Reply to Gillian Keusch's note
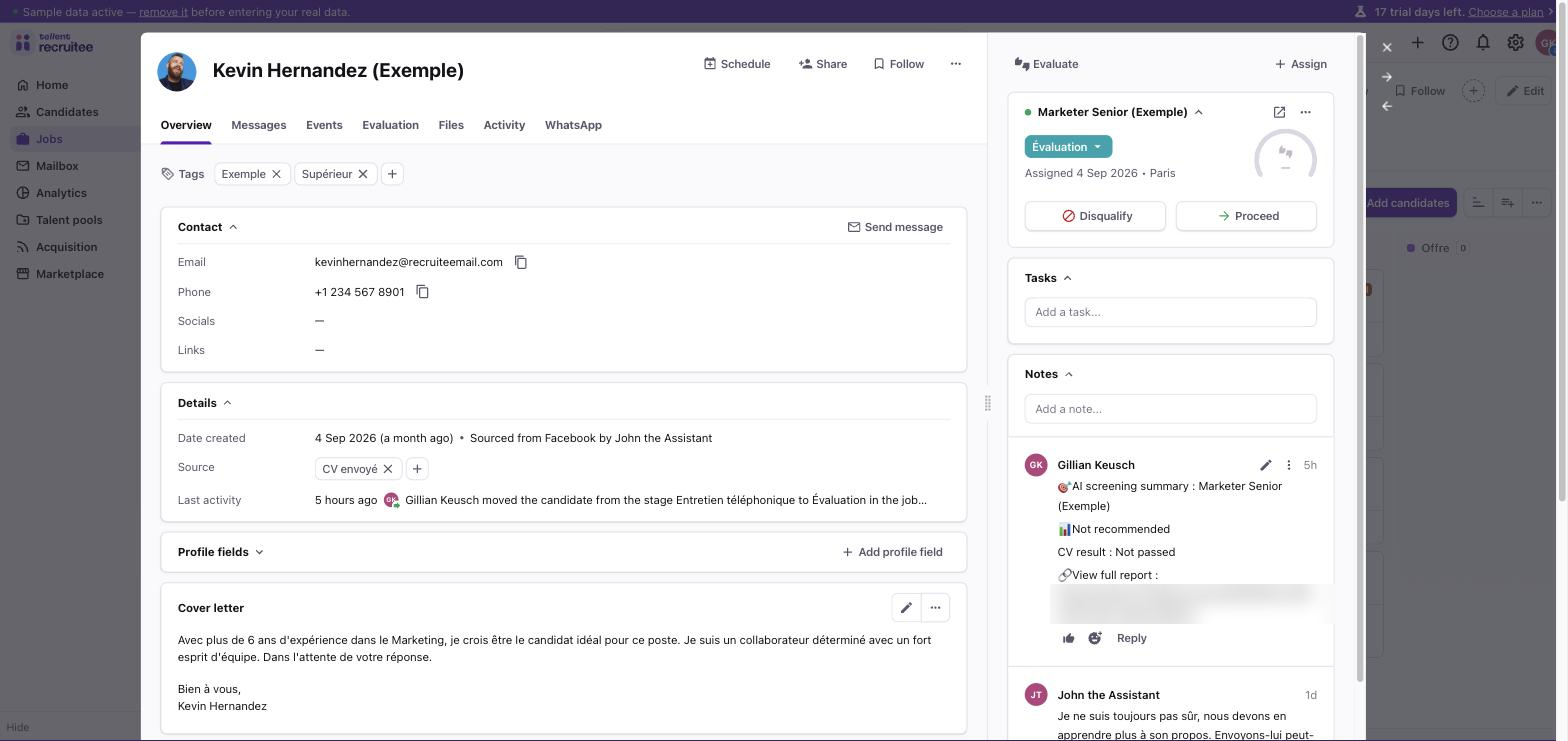The width and height of the screenshot is (1568, 741). [1131, 638]
